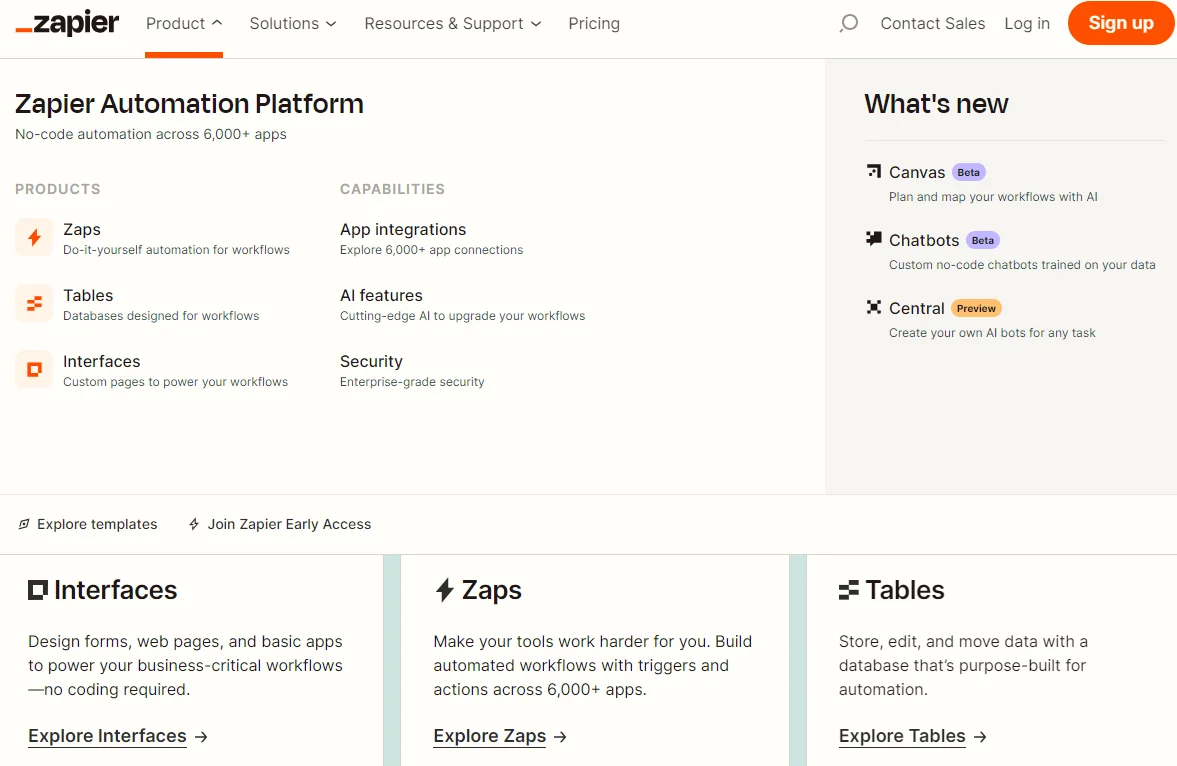The width and height of the screenshot is (1177, 766).
Task: Click the Tables icon on the Tables card
Action: tap(849, 590)
